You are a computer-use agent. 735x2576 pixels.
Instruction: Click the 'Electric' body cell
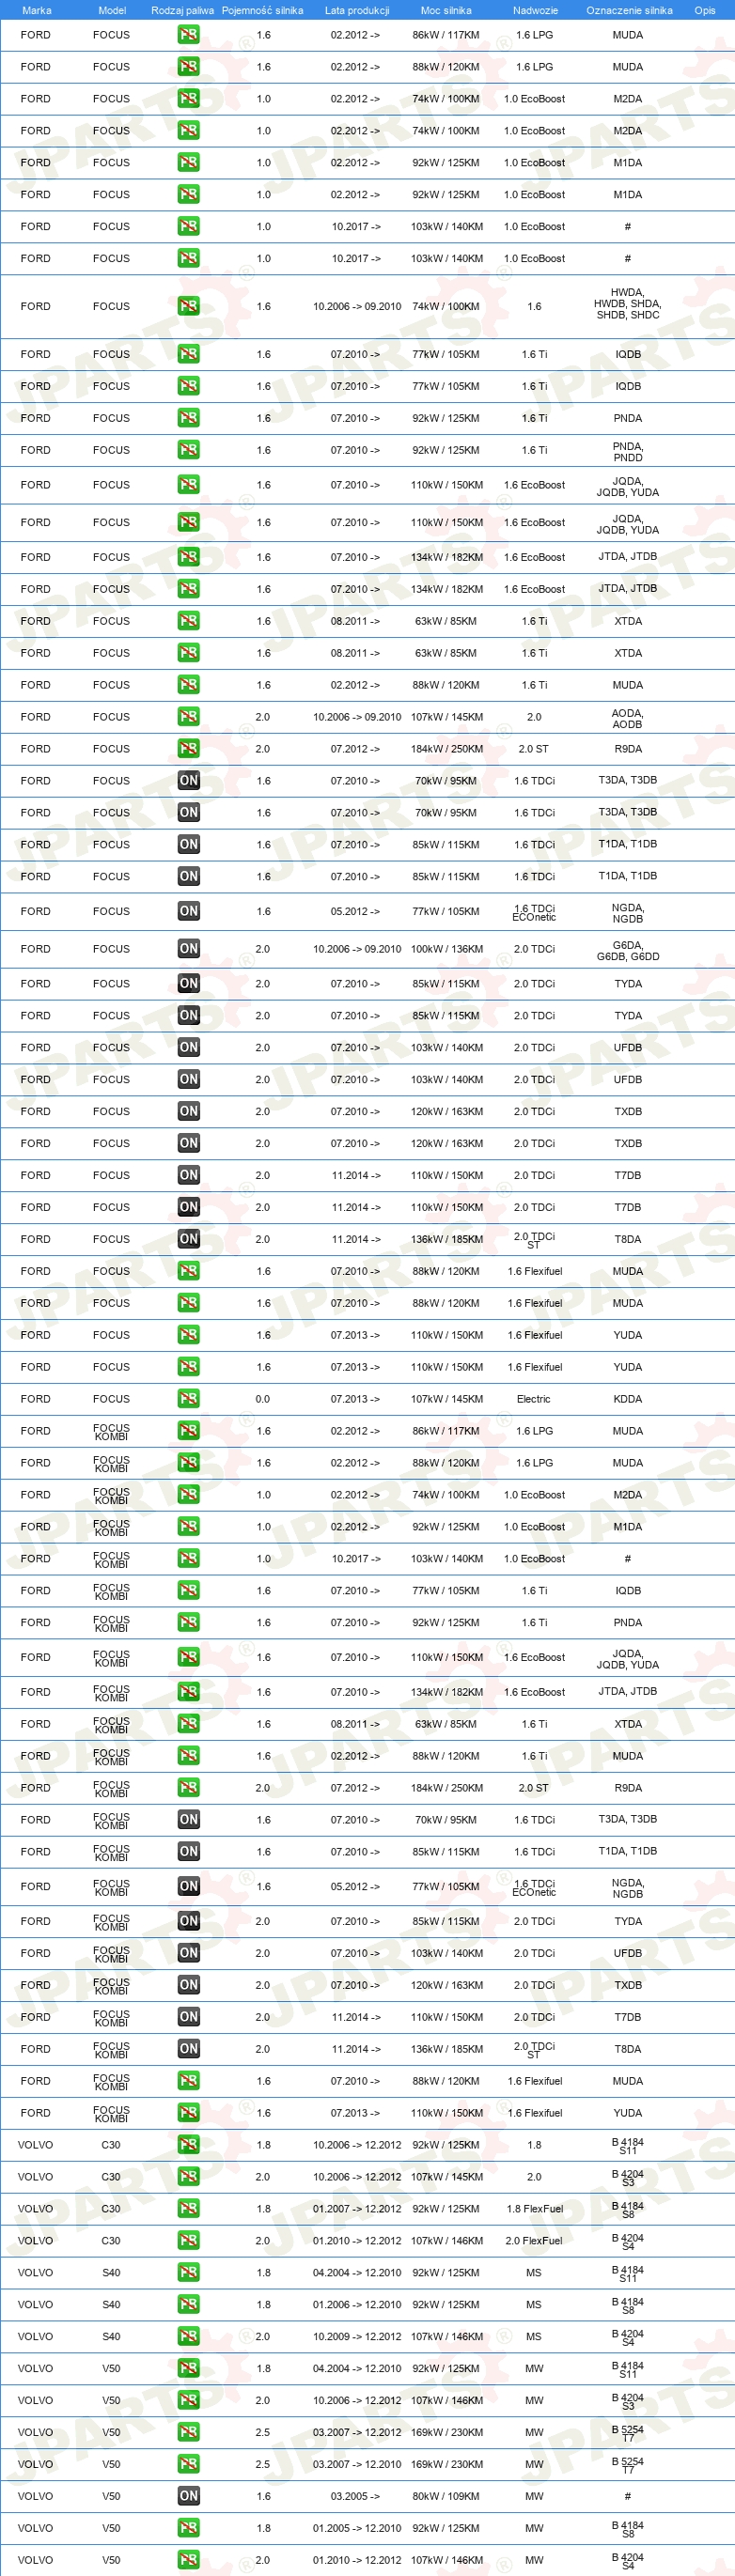pyautogui.click(x=534, y=1399)
